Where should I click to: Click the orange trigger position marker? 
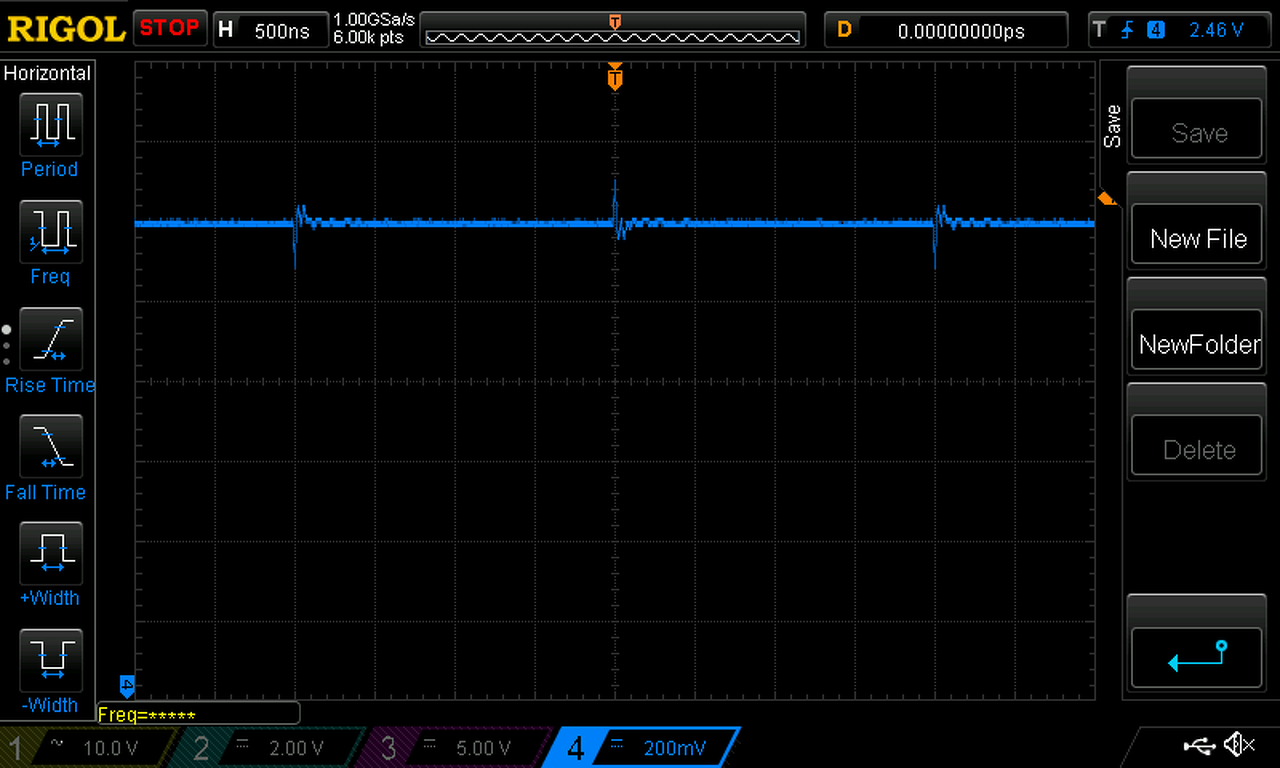pyautogui.click(x=615, y=76)
